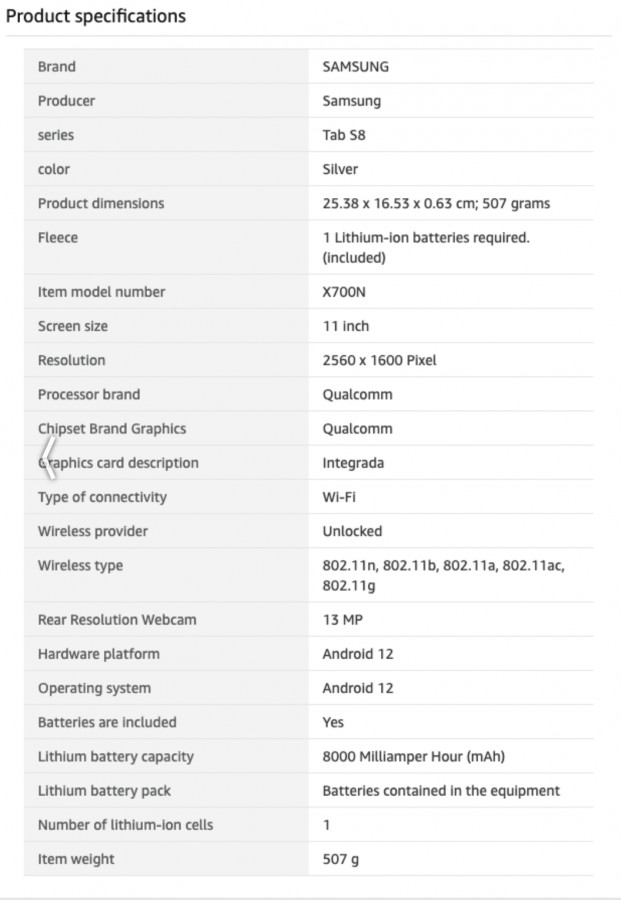The height and width of the screenshot is (900, 621).
Task: Click the Processor brand label
Action: (89, 394)
